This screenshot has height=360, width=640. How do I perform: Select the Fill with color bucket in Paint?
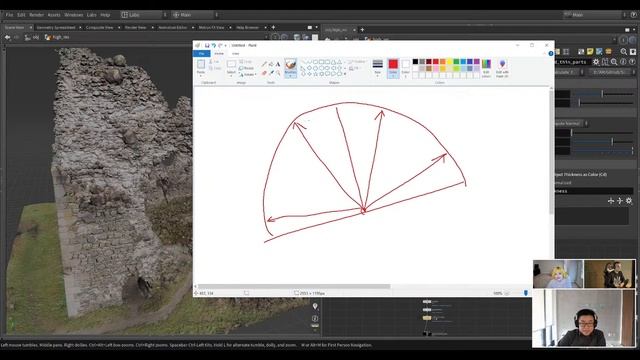coord(271,64)
